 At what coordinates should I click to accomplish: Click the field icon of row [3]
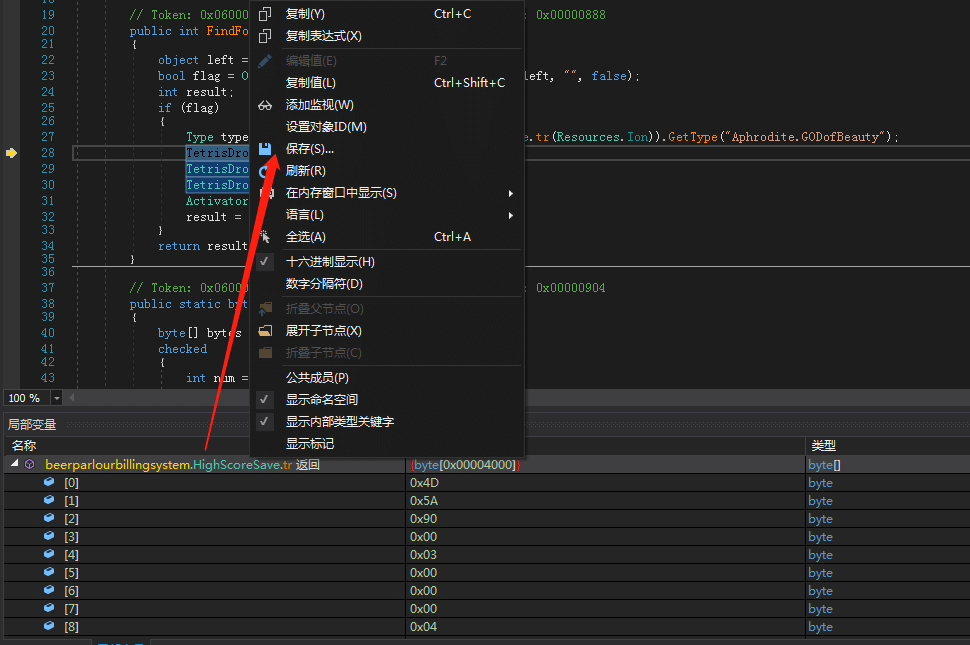pyautogui.click(x=49, y=536)
